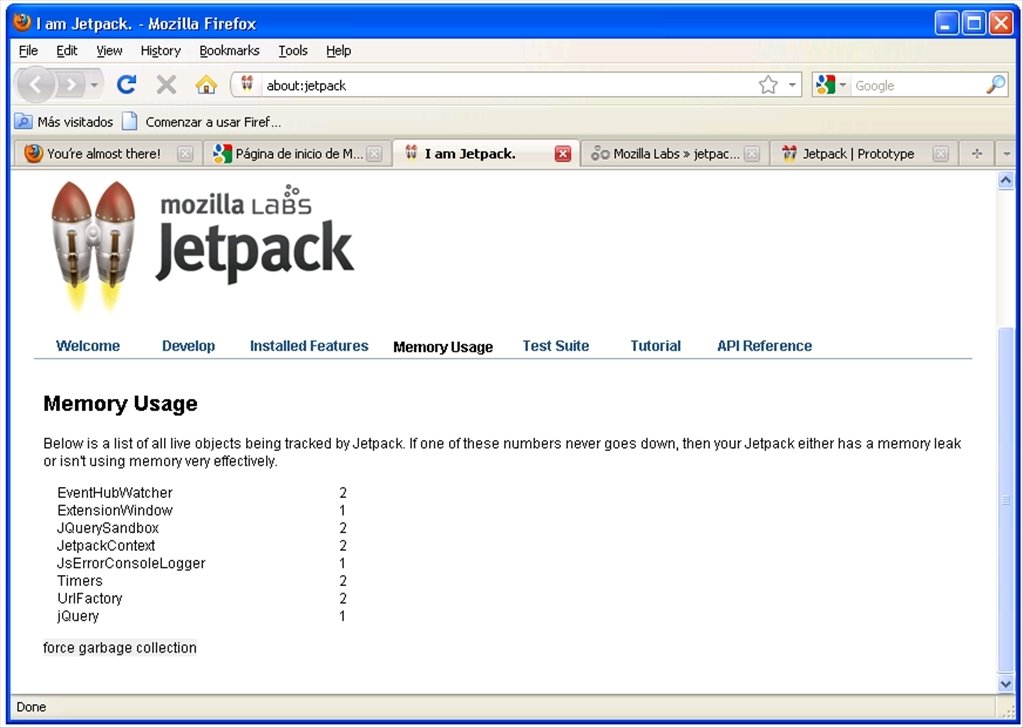The image size is (1023, 728).
Task: Open the search engine selector dropdown arrow
Action: click(x=842, y=85)
